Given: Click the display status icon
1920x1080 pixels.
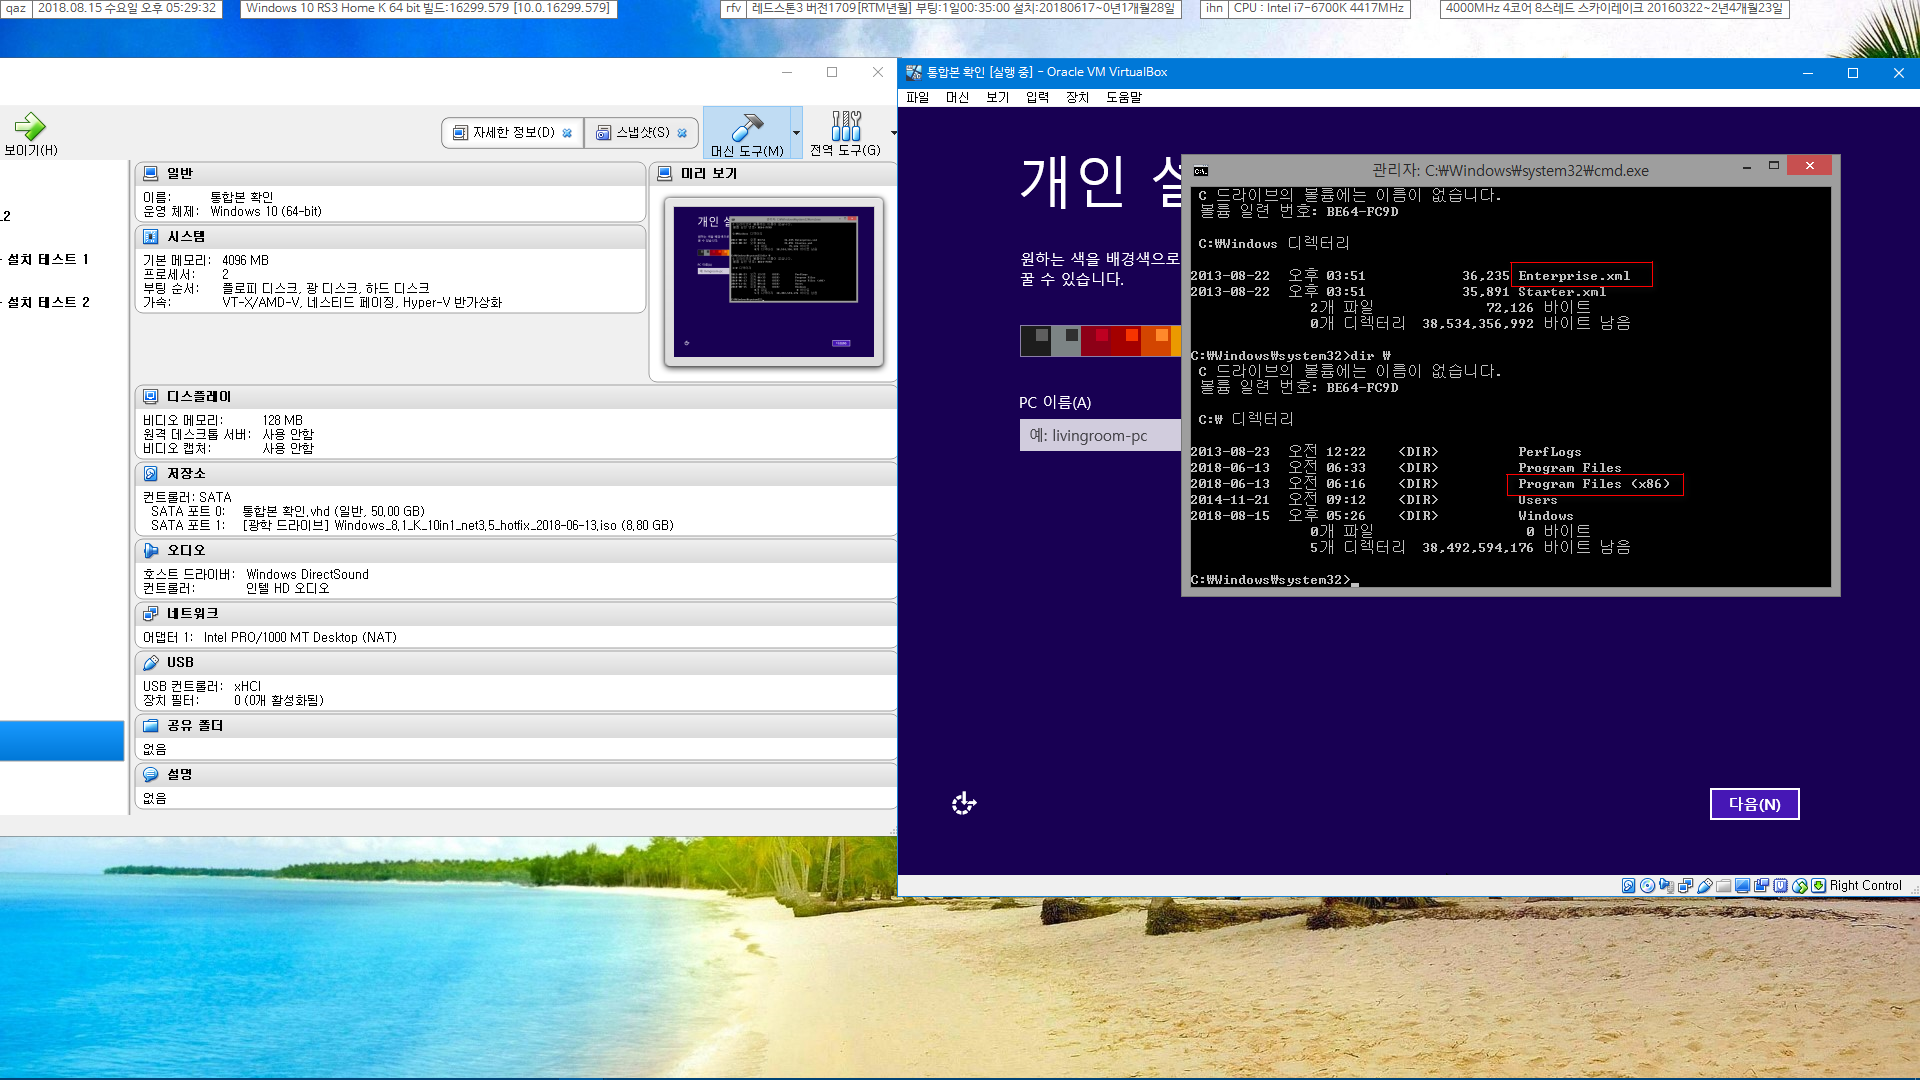Looking at the screenshot, I should click(1742, 886).
